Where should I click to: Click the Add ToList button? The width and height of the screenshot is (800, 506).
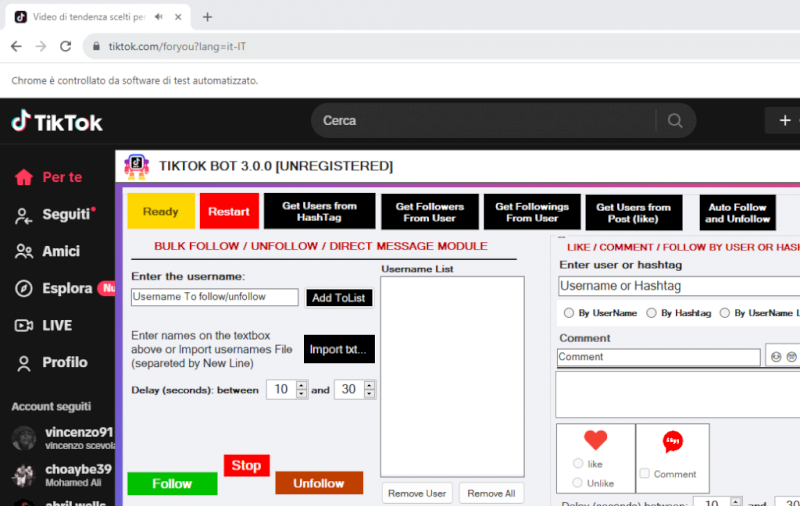click(338, 297)
